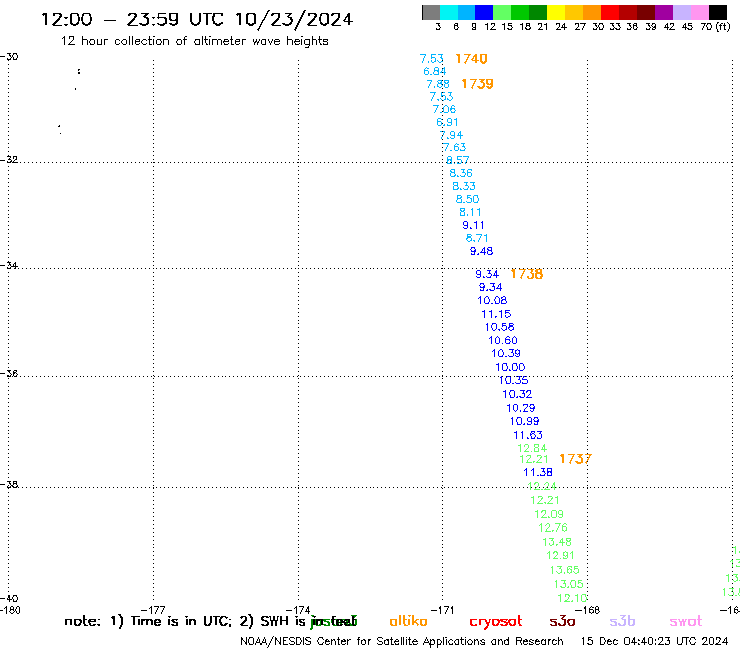740x650 pixels.
Task: Click the orange color scale swatch
Action: click(x=592, y=12)
